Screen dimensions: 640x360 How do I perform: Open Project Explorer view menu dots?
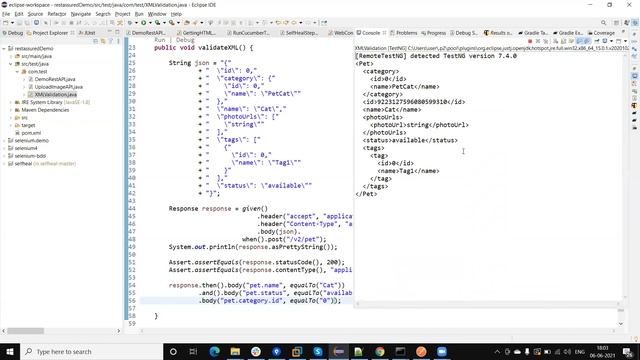(x=118, y=41)
